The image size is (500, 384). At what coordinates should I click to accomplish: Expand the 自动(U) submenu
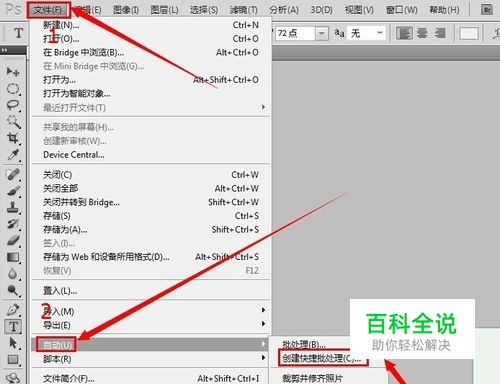tap(151, 345)
